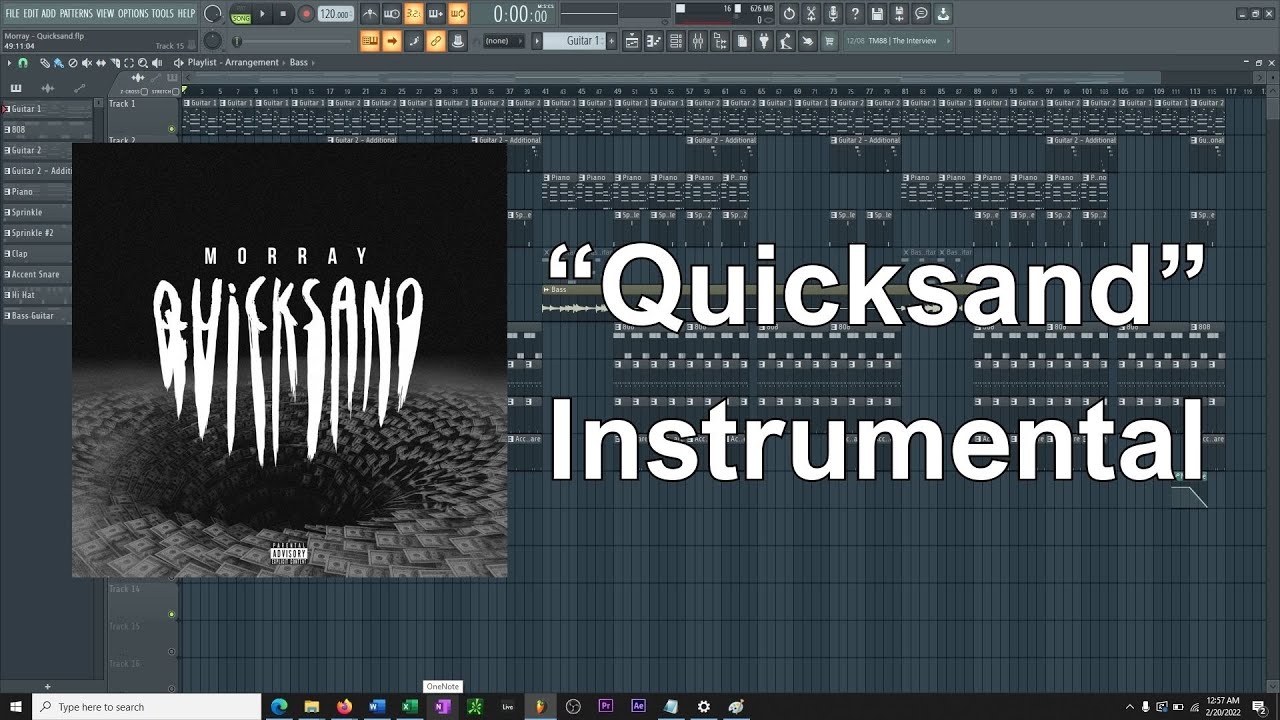
Task: Switch to SONG mode toggle
Action: pyautogui.click(x=241, y=18)
